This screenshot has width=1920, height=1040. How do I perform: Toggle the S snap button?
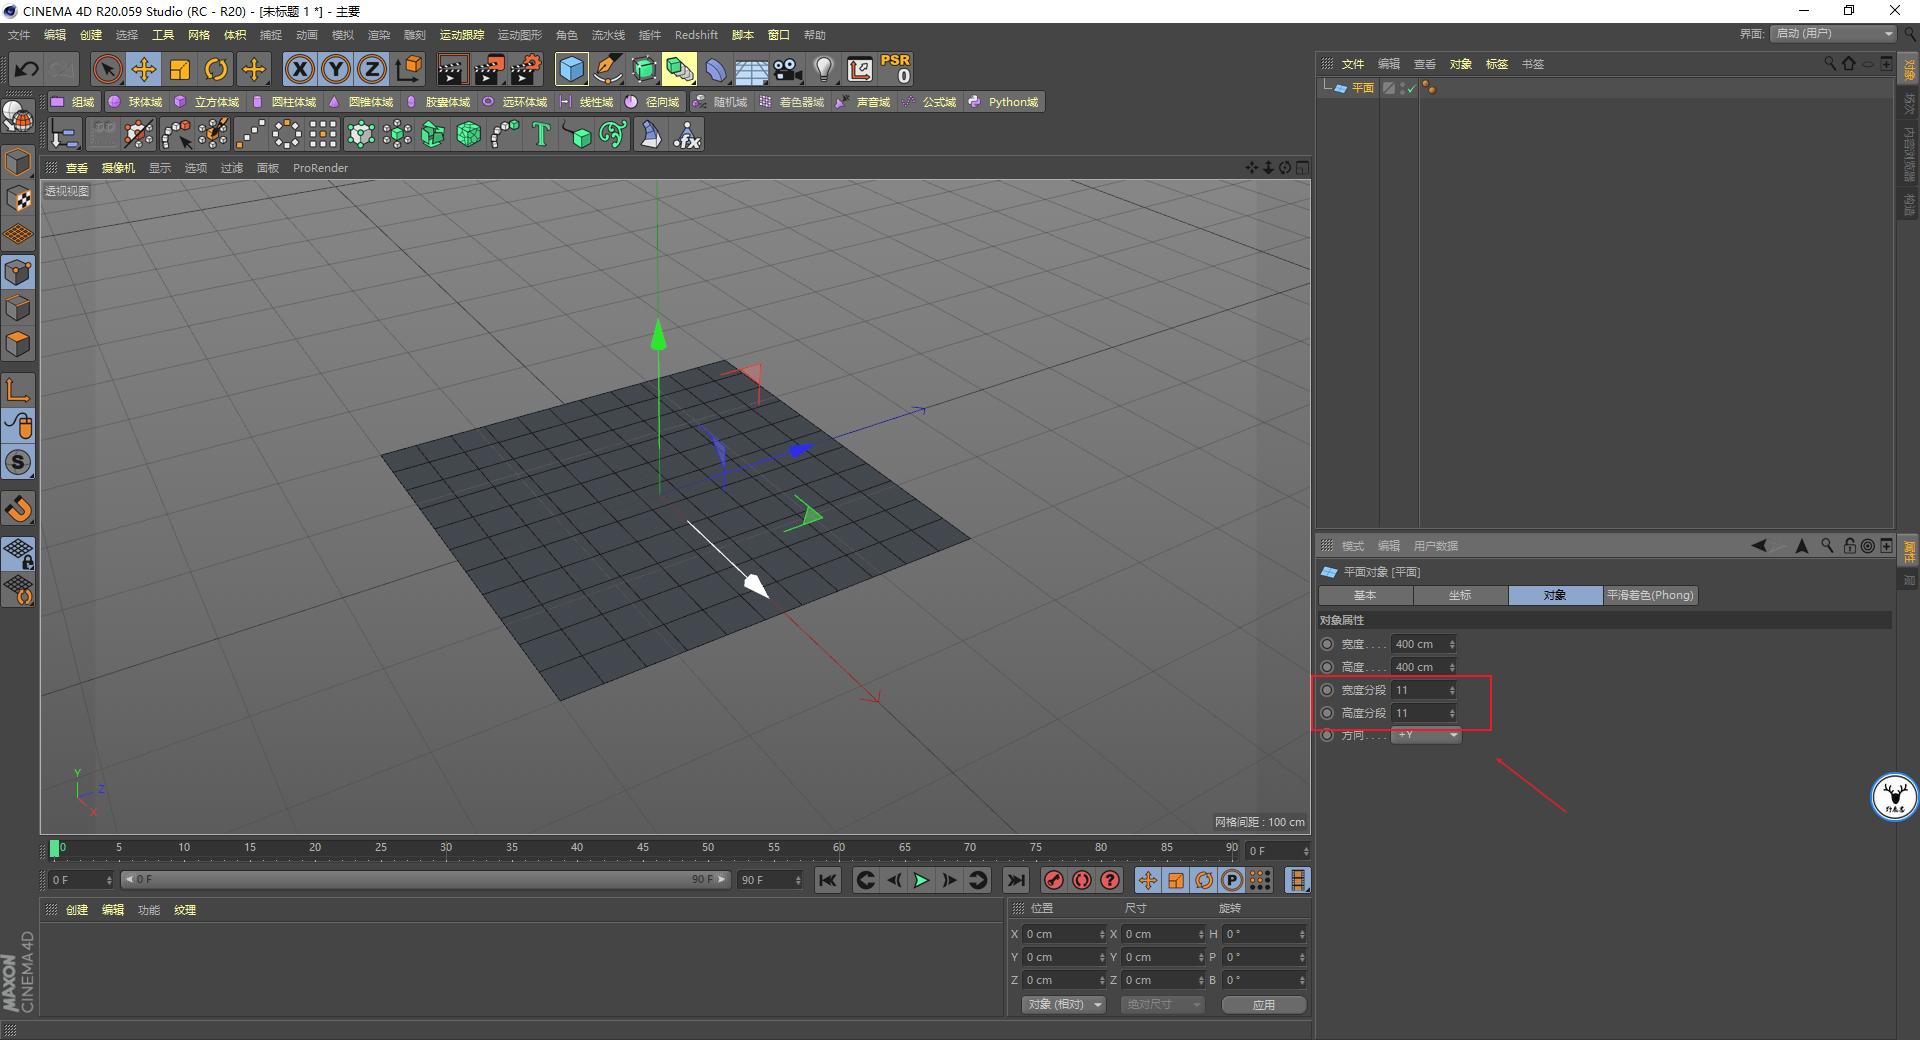(18, 462)
